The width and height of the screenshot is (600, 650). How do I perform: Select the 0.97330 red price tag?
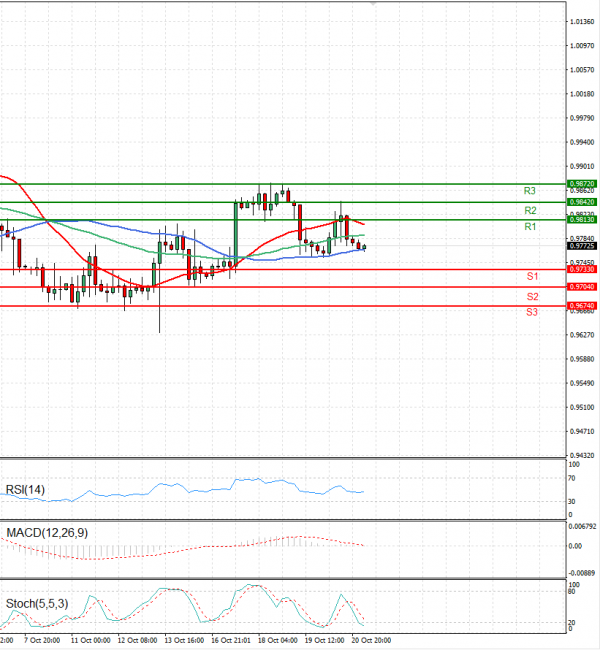[582, 269]
